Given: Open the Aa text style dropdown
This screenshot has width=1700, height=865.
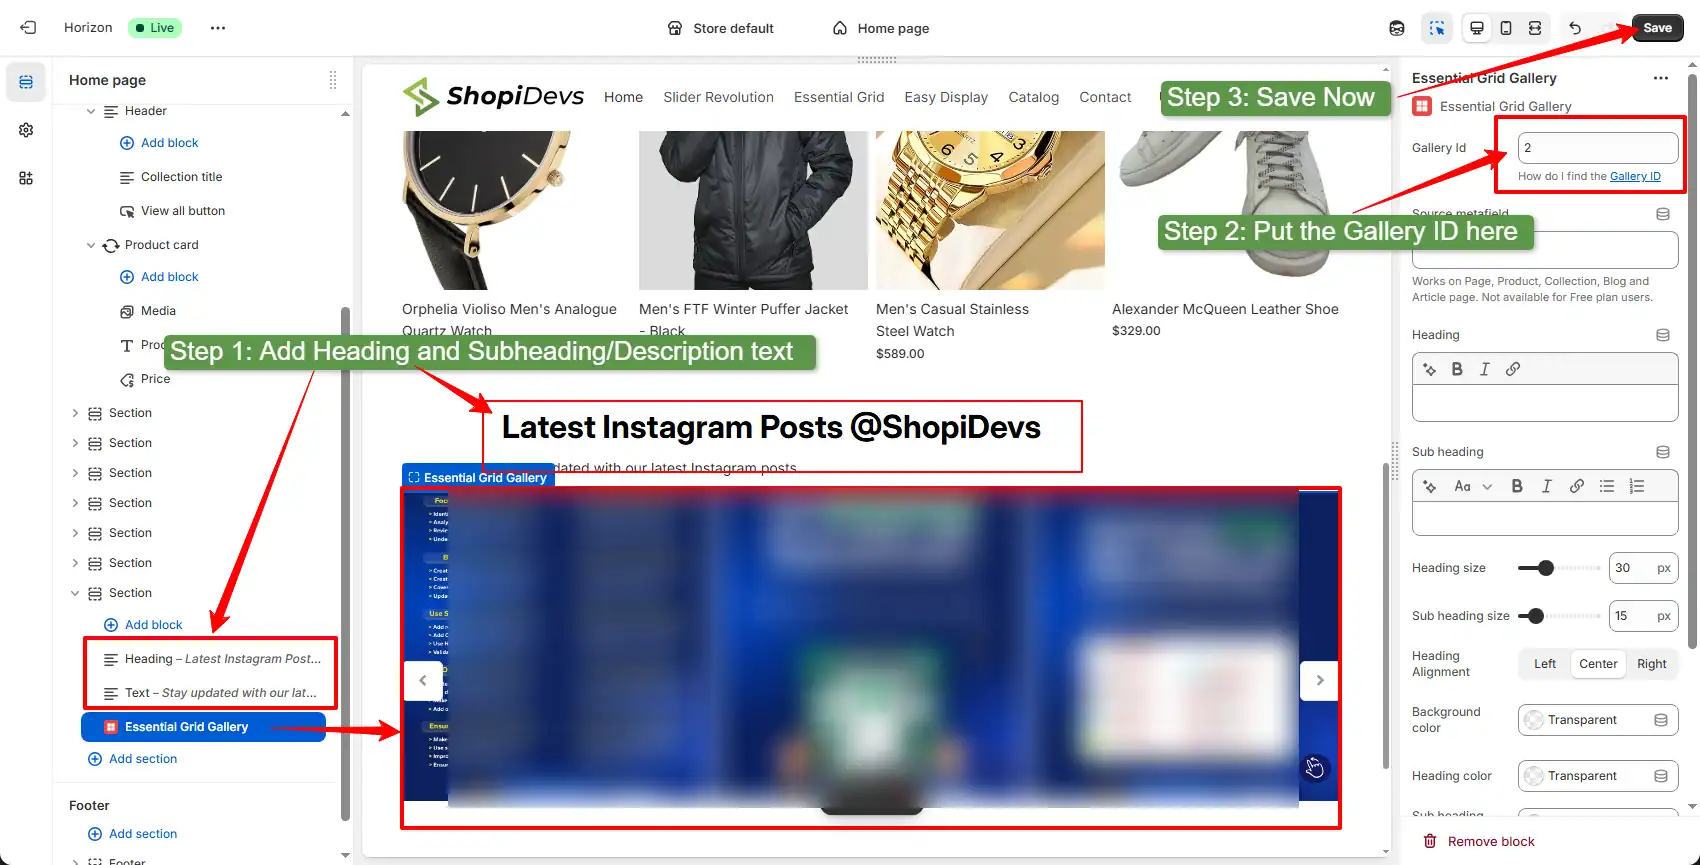Looking at the screenshot, I should (1473, 486).
